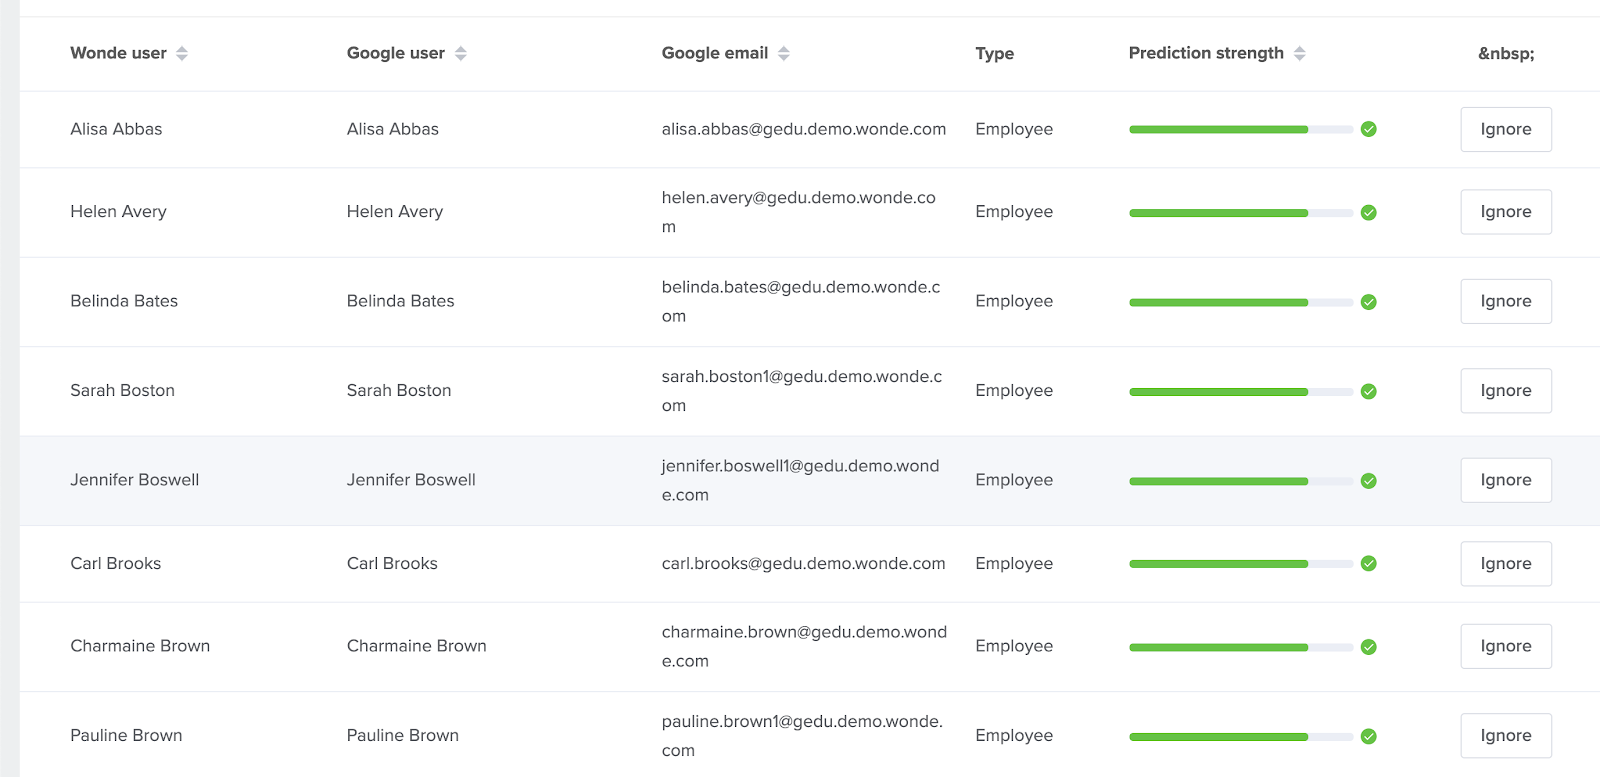Click green check icon for Charmaine Brown
The height and width of the screenshot is (777, 1600).
coord(1369,647)
